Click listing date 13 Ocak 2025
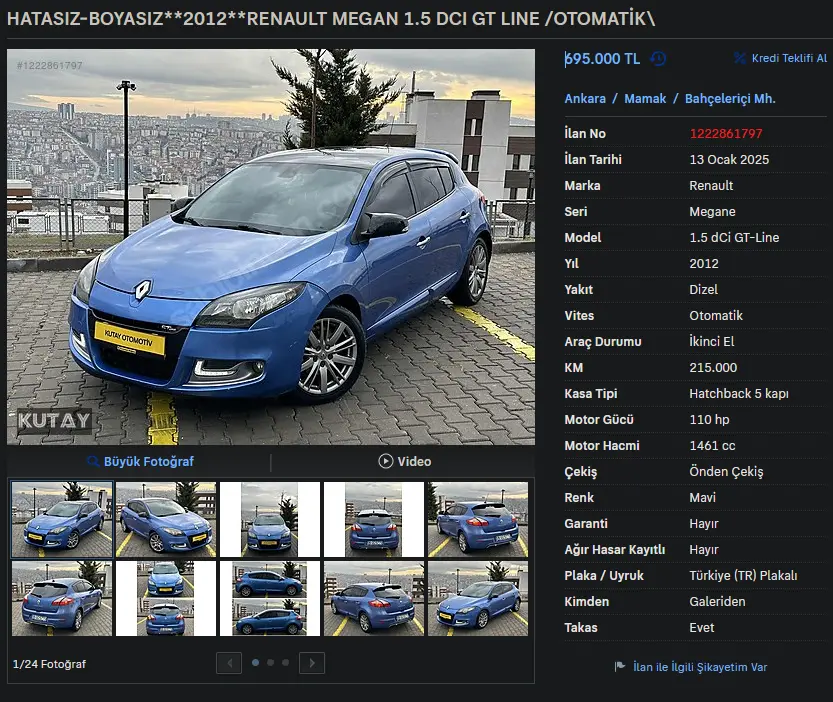The height and width of the screenshot is (702, 833). coord(729,159)
